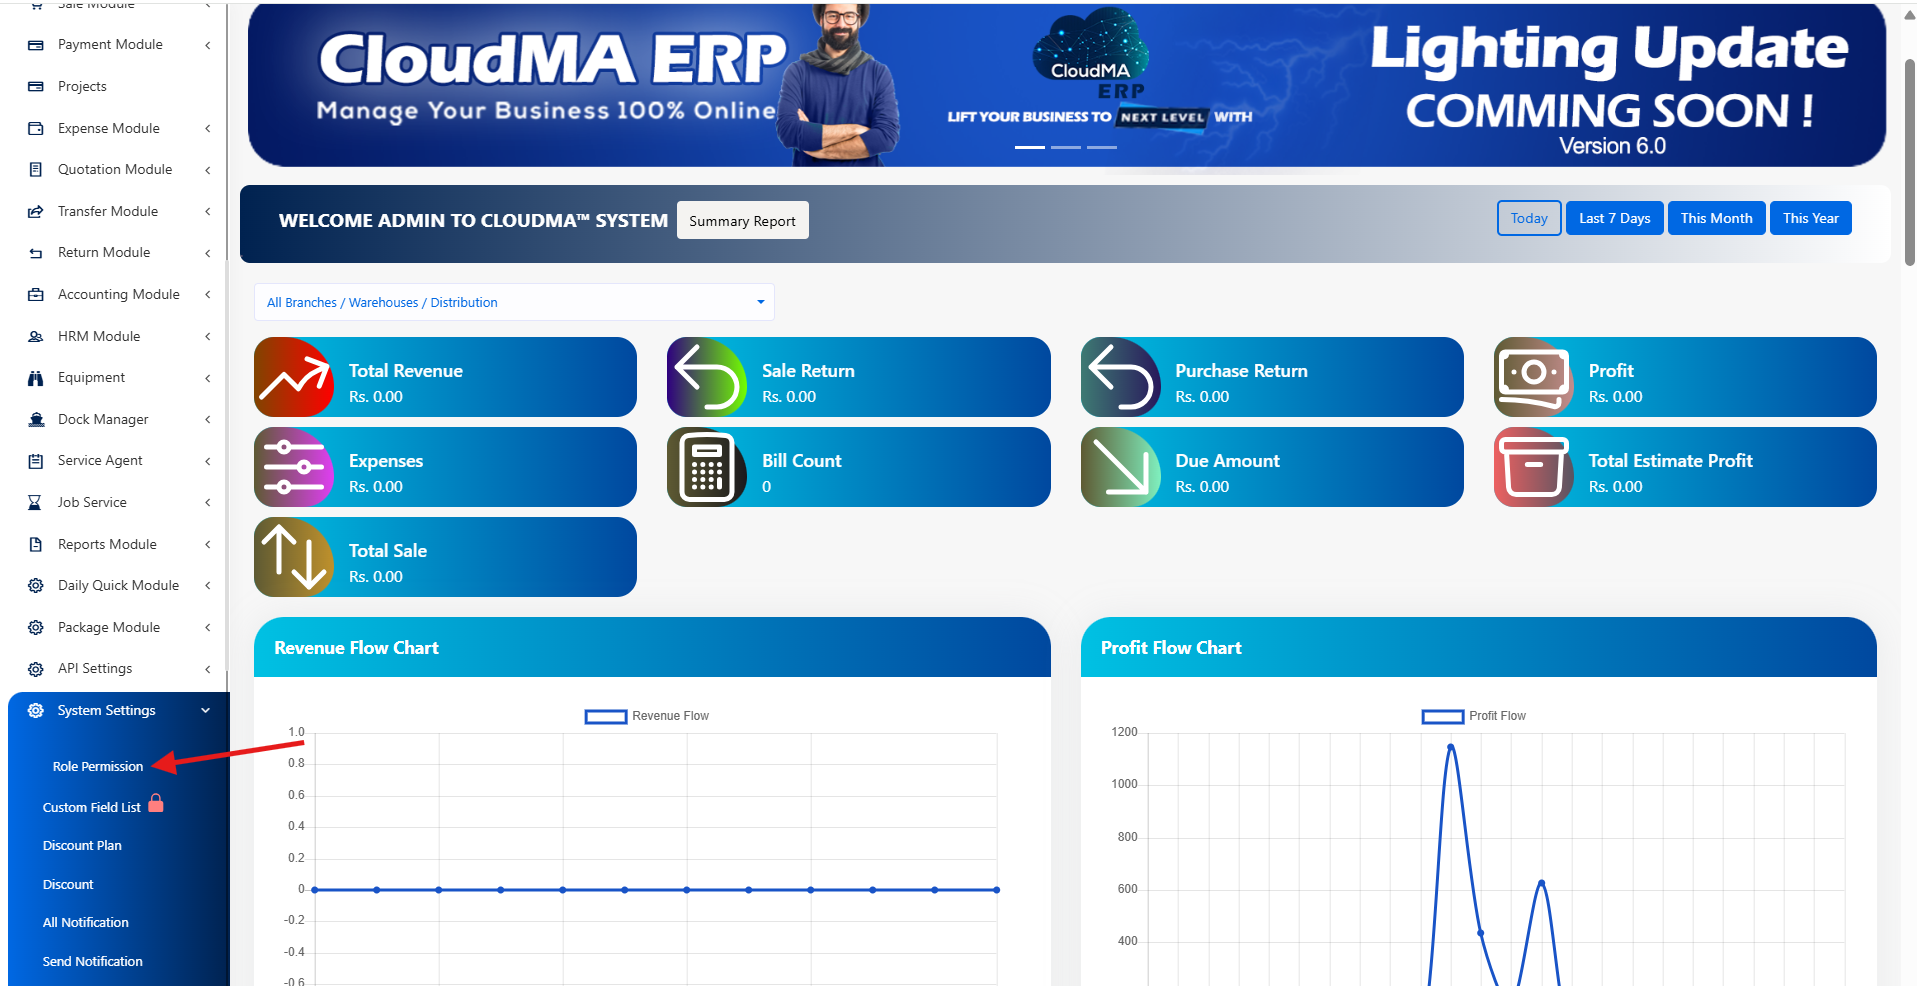The height and width of the screenshot is (986, 1917).
Task: Click the Total Sale up-down arrows icon
Action: 294,557
